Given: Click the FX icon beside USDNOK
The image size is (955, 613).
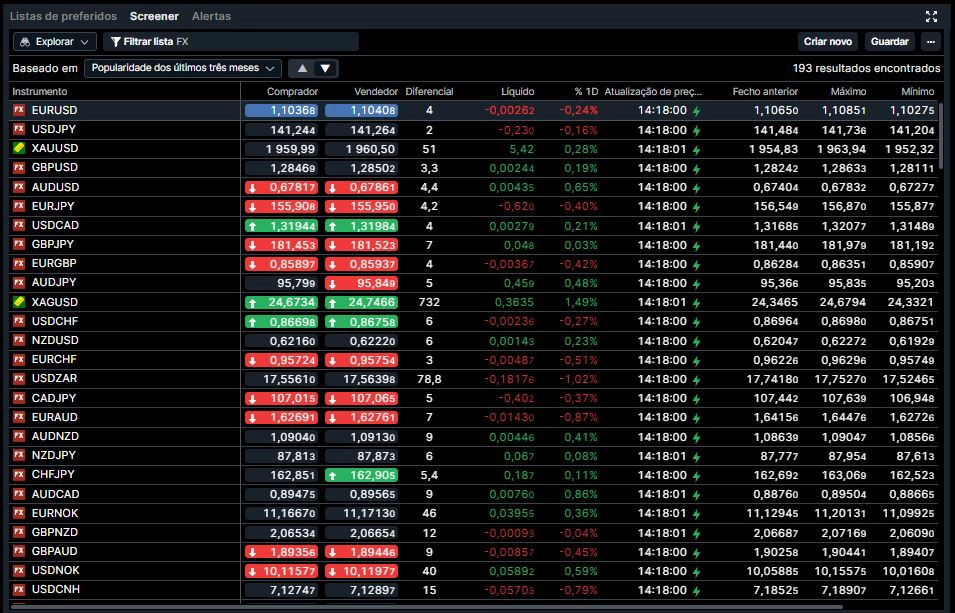Looking at the screenshot, I should pyautogui.click(x=19, y=570).
